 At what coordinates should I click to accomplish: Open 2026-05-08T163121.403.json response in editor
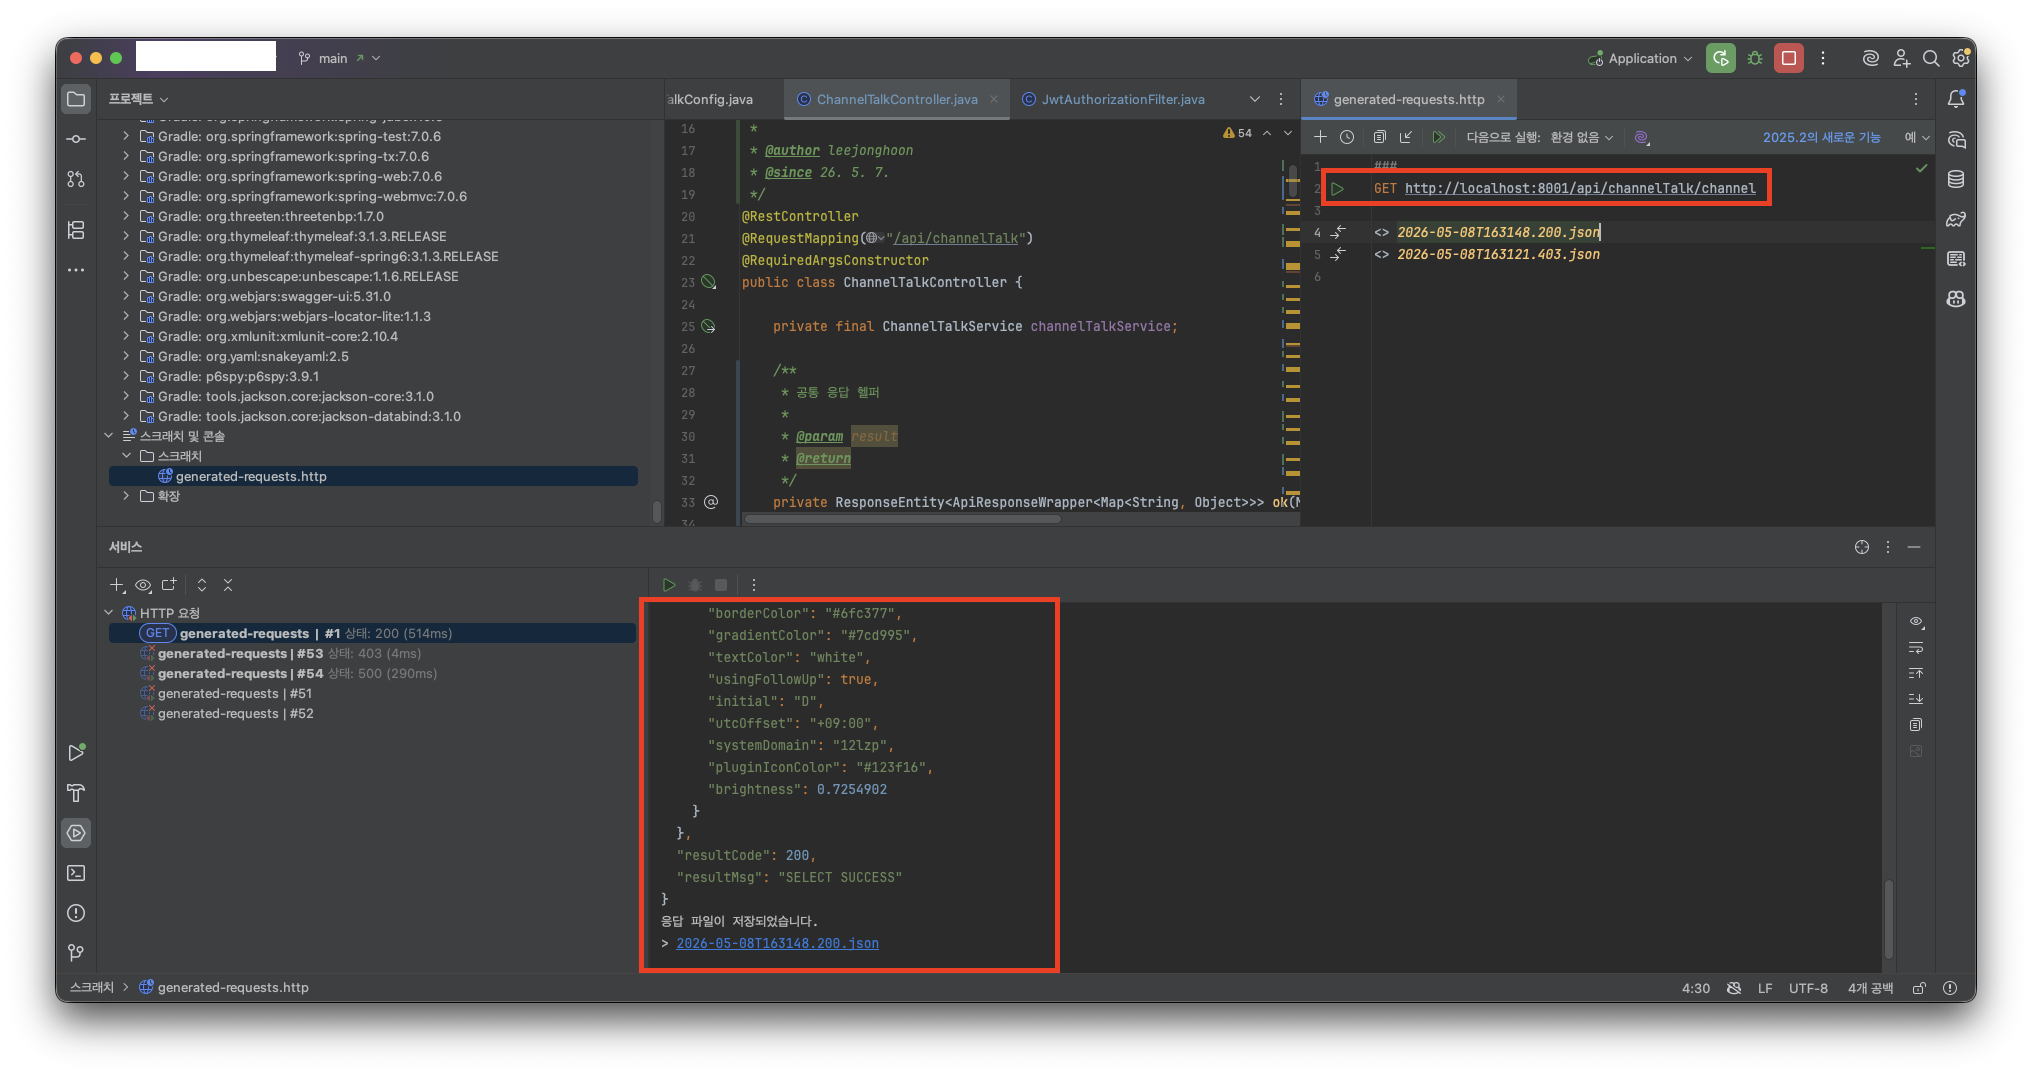[1498, 254]
